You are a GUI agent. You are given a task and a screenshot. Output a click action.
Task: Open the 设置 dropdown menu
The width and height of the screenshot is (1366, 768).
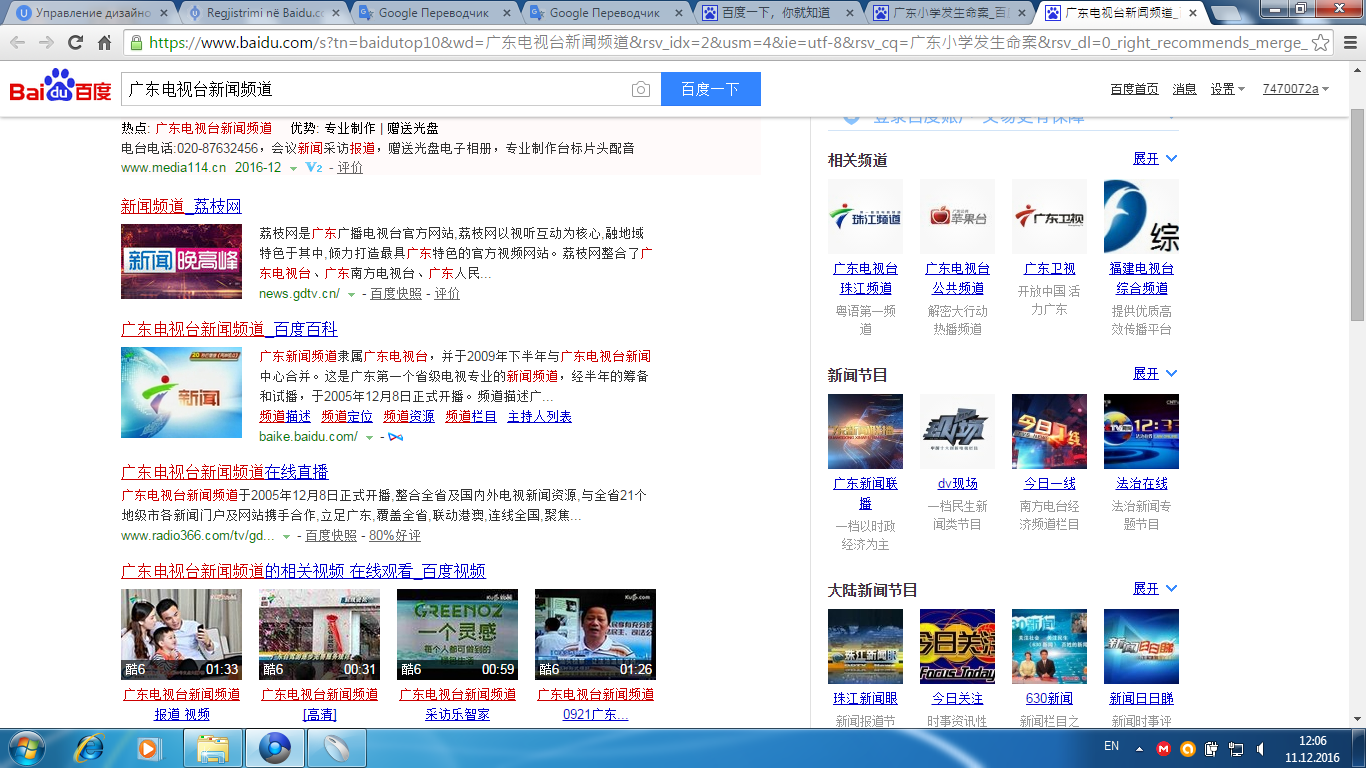pyautogui.click(x=1227, y=89)
